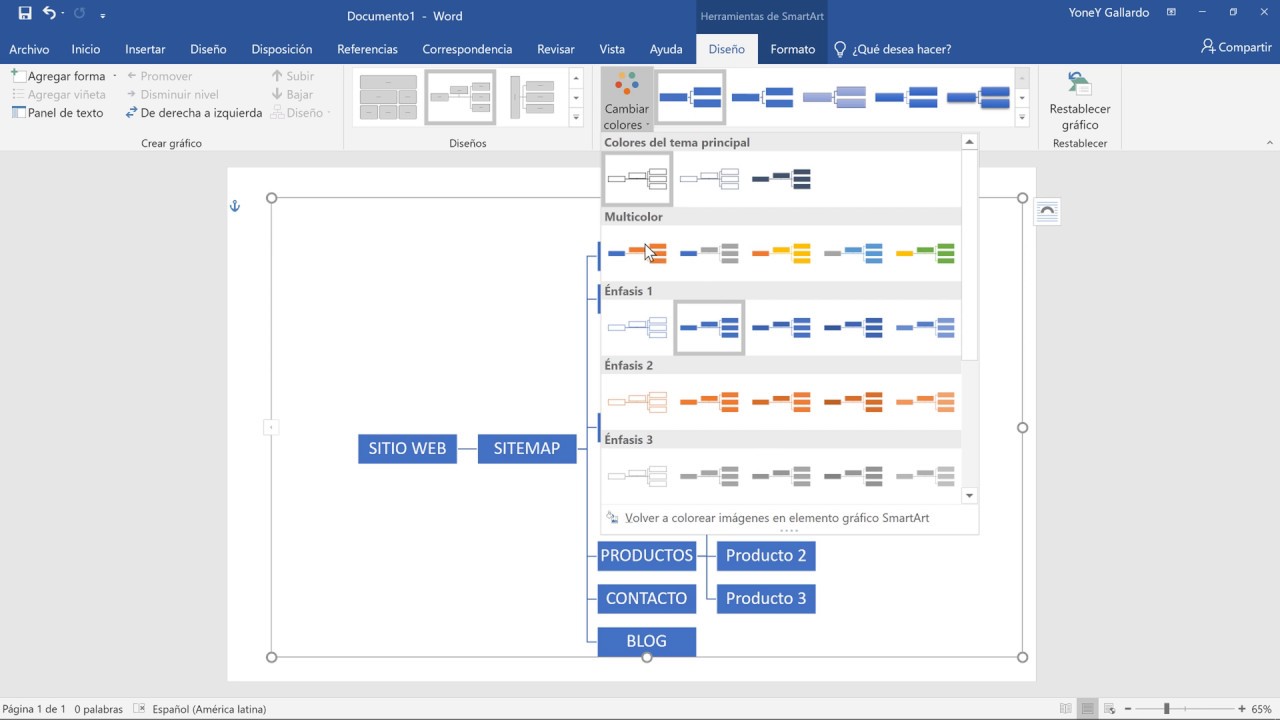Image resolution: width=1280 pixels, height=720 pixels.
Task: Click the Save icon in title bar
Action: tap(25, 14)
